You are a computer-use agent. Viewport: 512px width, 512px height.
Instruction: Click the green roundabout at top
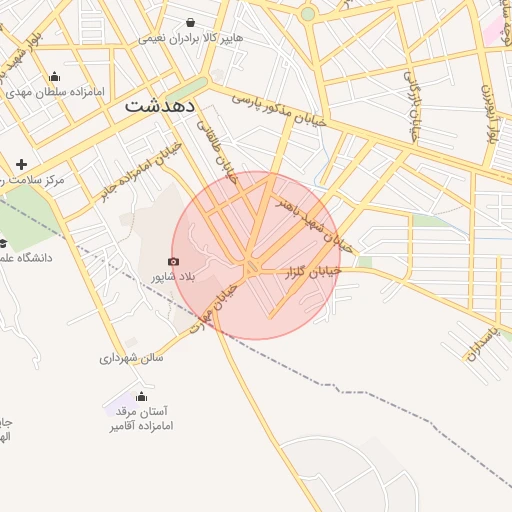click(x=307, y=14)
